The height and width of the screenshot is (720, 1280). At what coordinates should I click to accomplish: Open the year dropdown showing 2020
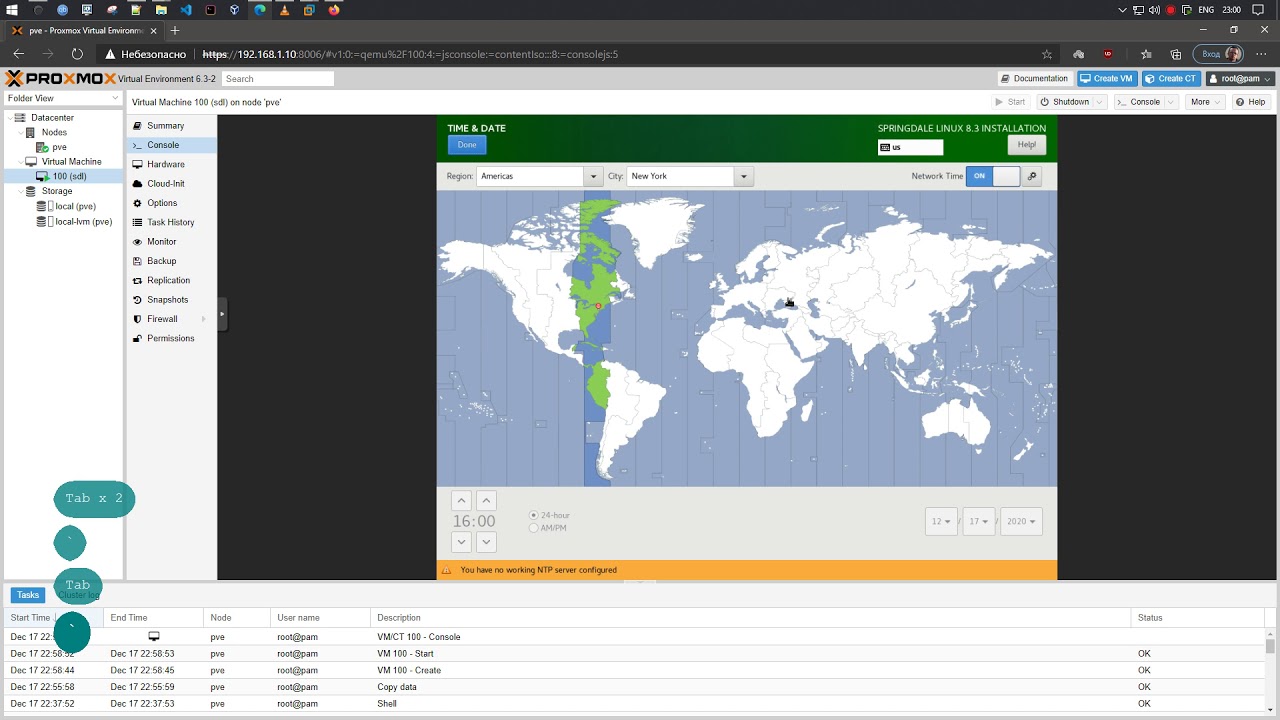tap(1021, 521)
